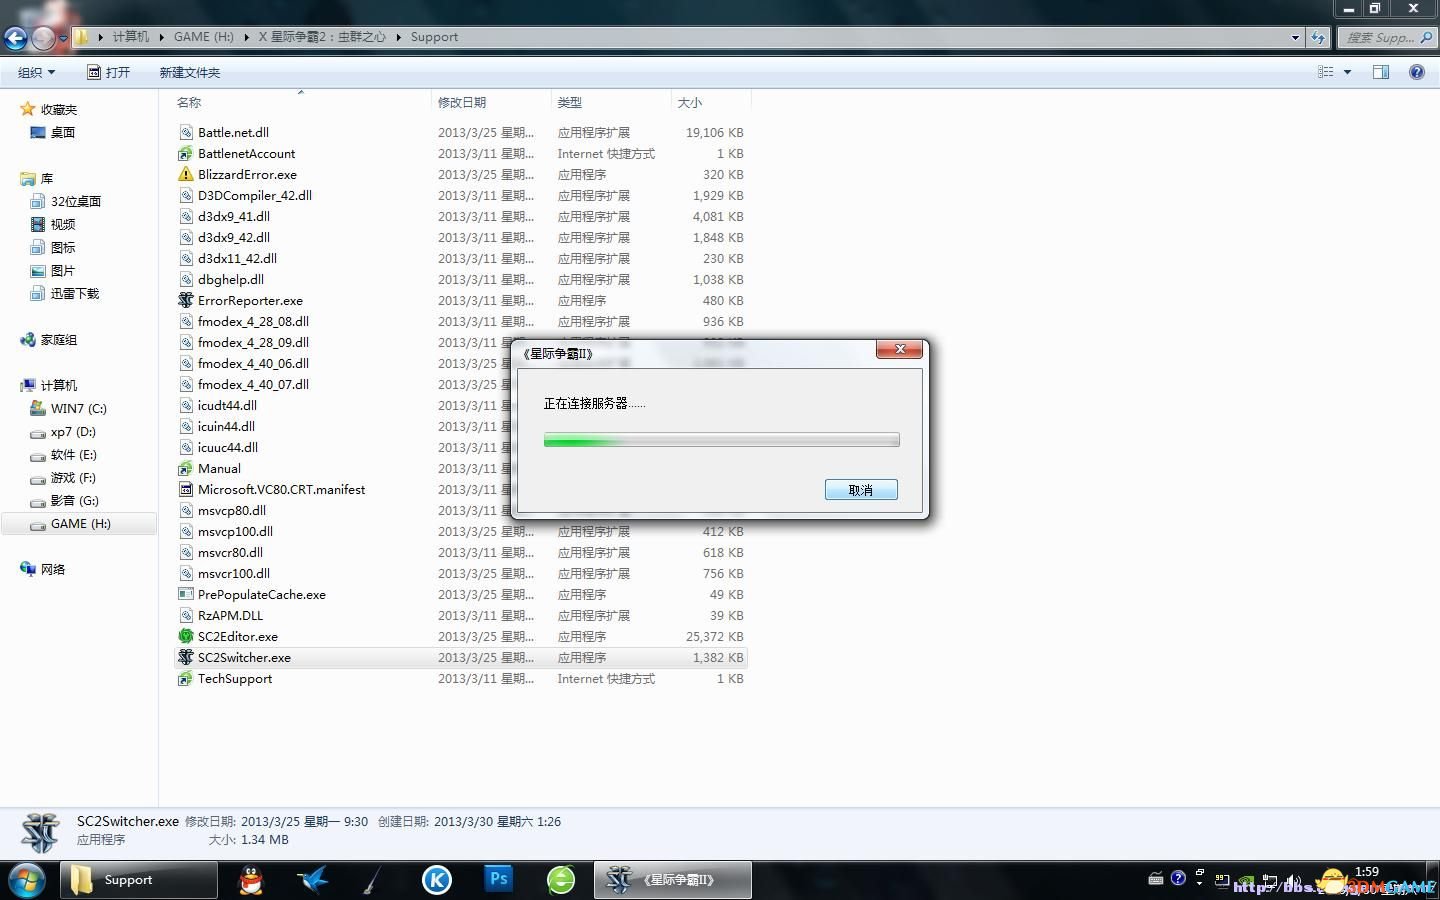Open the address bar history dropdown
1440x900 pixels.
coord(1295,37)
